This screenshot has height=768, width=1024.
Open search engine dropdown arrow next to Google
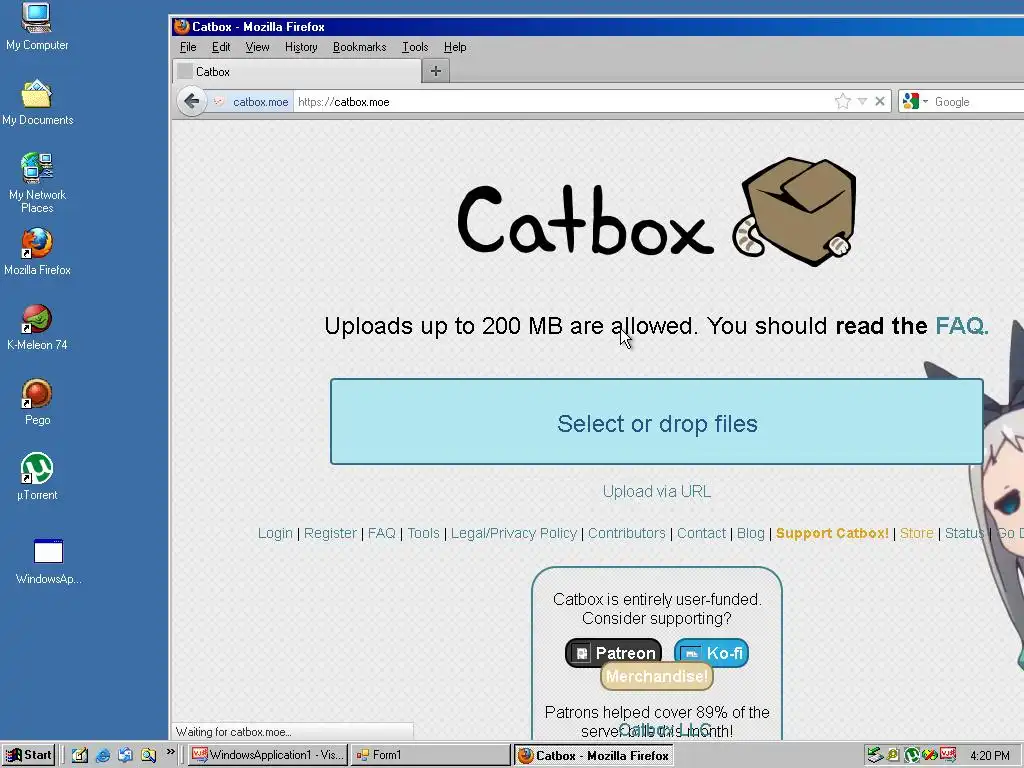[x=925, y=102]
